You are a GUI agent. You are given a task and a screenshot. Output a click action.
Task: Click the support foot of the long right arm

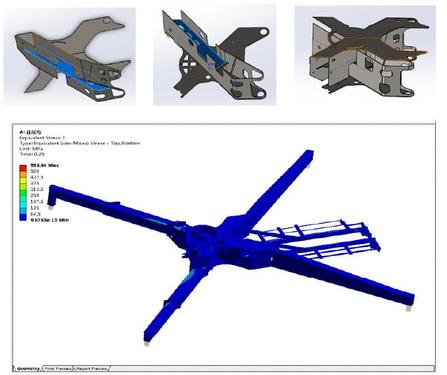click(x=408, y=309)
